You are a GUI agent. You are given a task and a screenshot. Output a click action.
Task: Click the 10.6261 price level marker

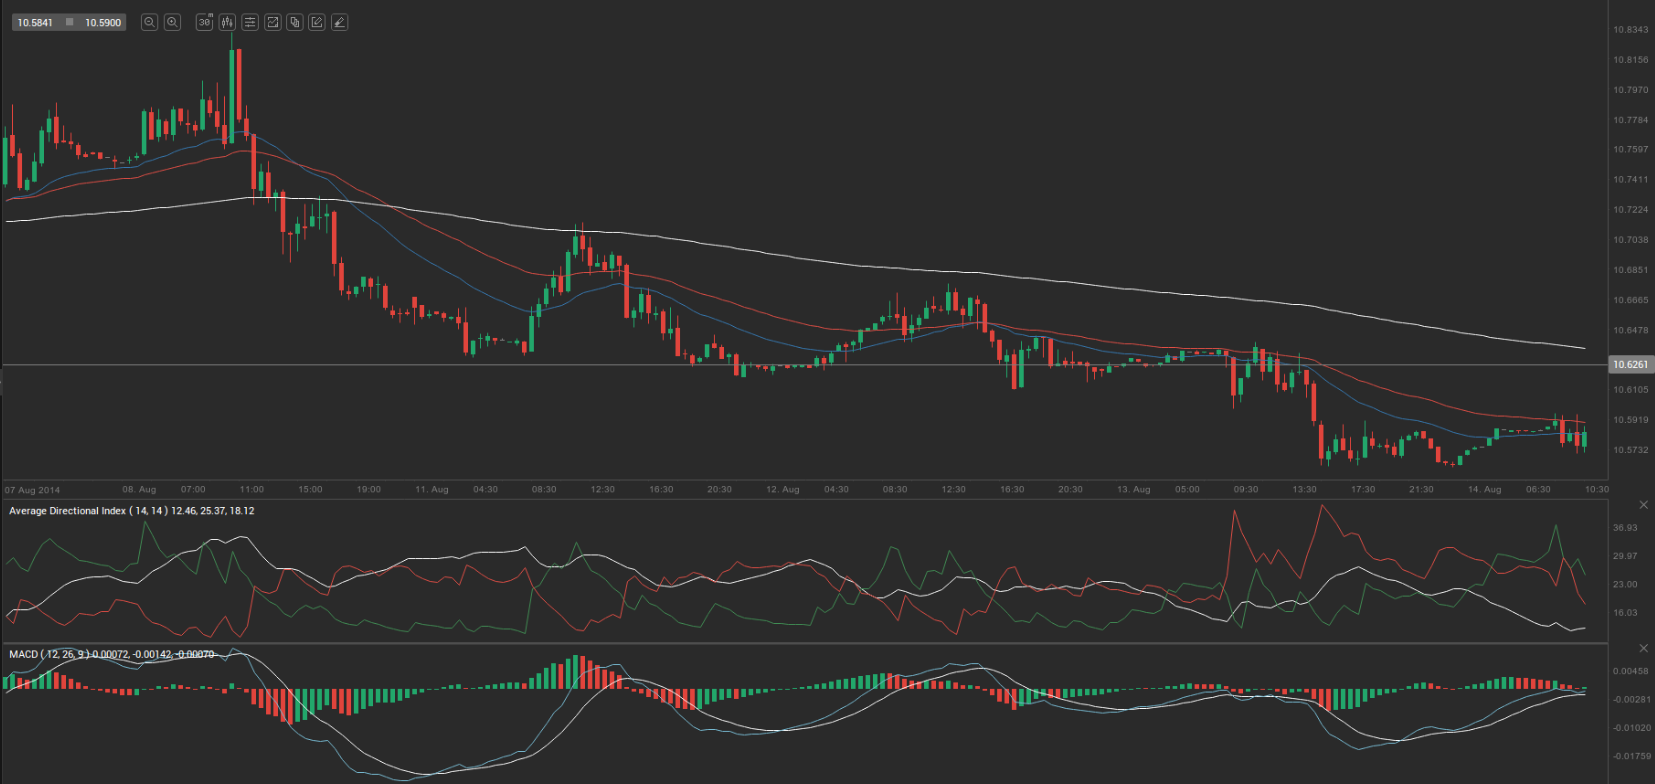(x=1629, y=365)
